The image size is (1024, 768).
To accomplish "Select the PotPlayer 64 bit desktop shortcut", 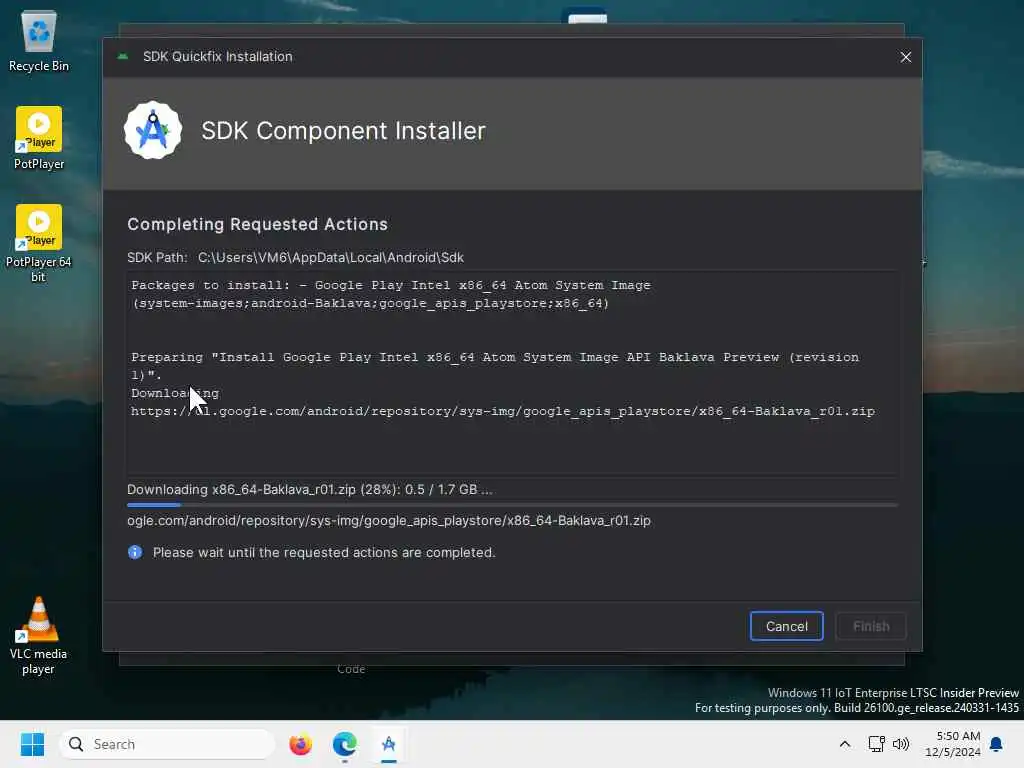I will [x=39, y=244].
